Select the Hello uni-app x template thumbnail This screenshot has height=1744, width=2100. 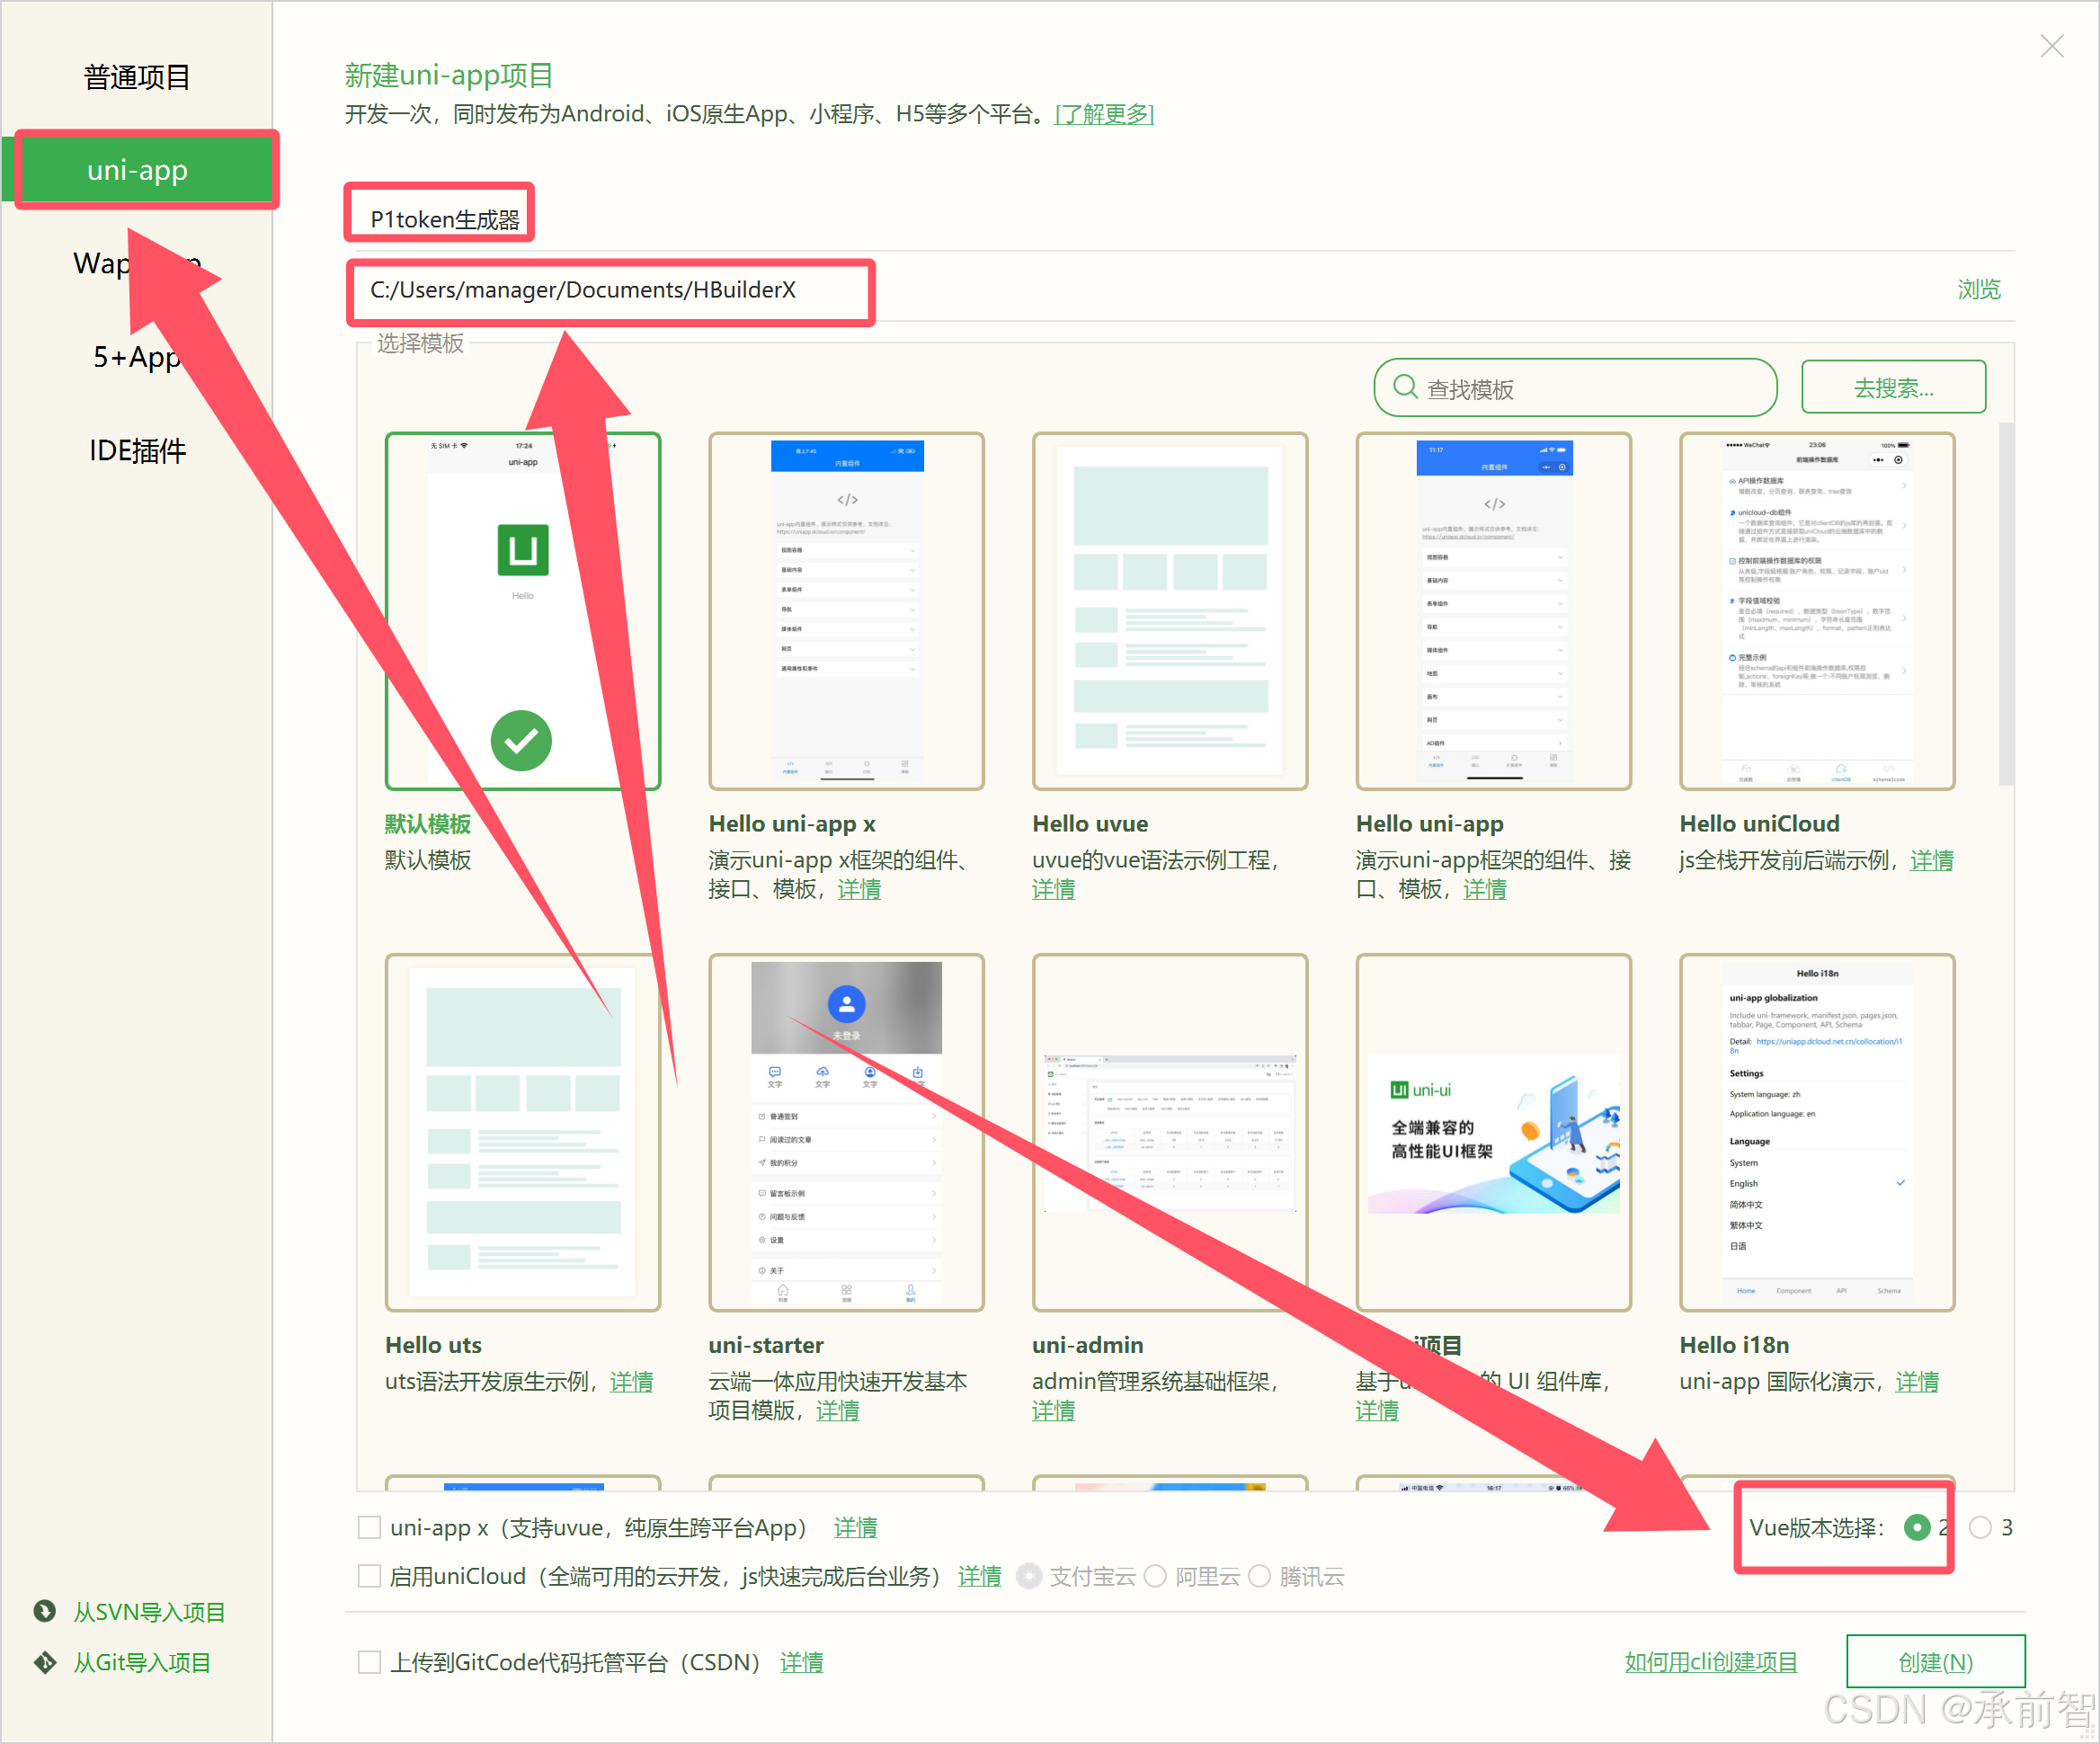[x=846, y=611]
